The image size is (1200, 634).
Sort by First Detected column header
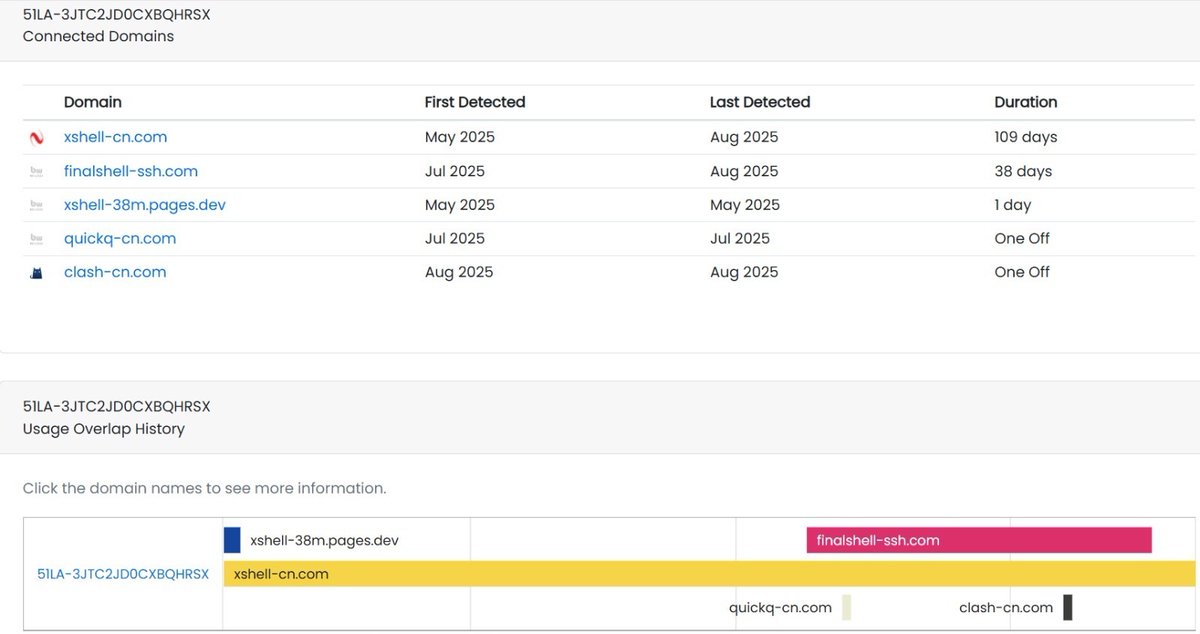[475, 102]
